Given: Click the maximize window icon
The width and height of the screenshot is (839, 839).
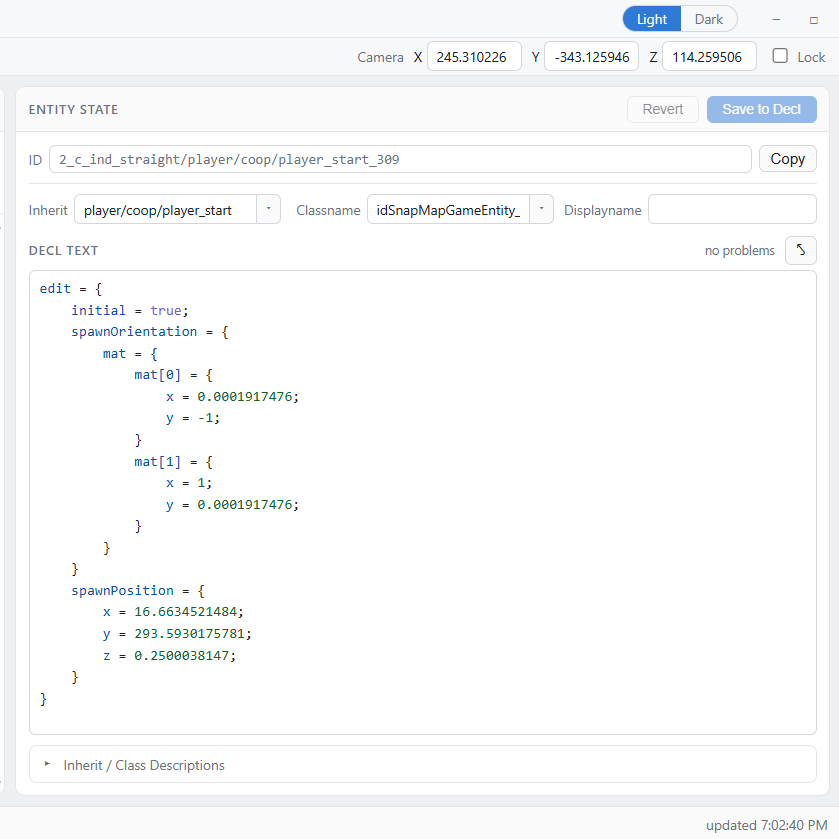Looking at the screenshot, I should [x=813, y=20].
